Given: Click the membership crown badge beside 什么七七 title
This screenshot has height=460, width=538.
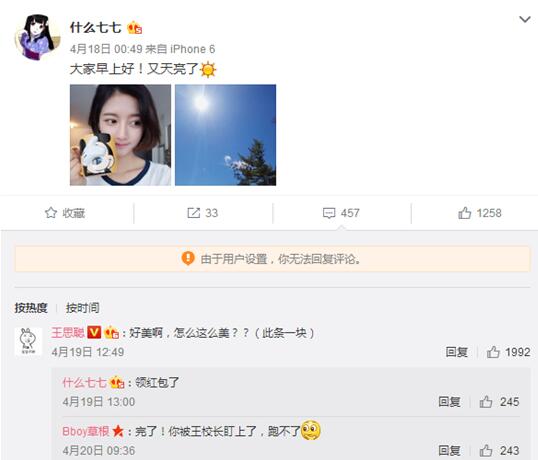Looking at the screenshot, I should pyautogui.click(x=134, y=28).
